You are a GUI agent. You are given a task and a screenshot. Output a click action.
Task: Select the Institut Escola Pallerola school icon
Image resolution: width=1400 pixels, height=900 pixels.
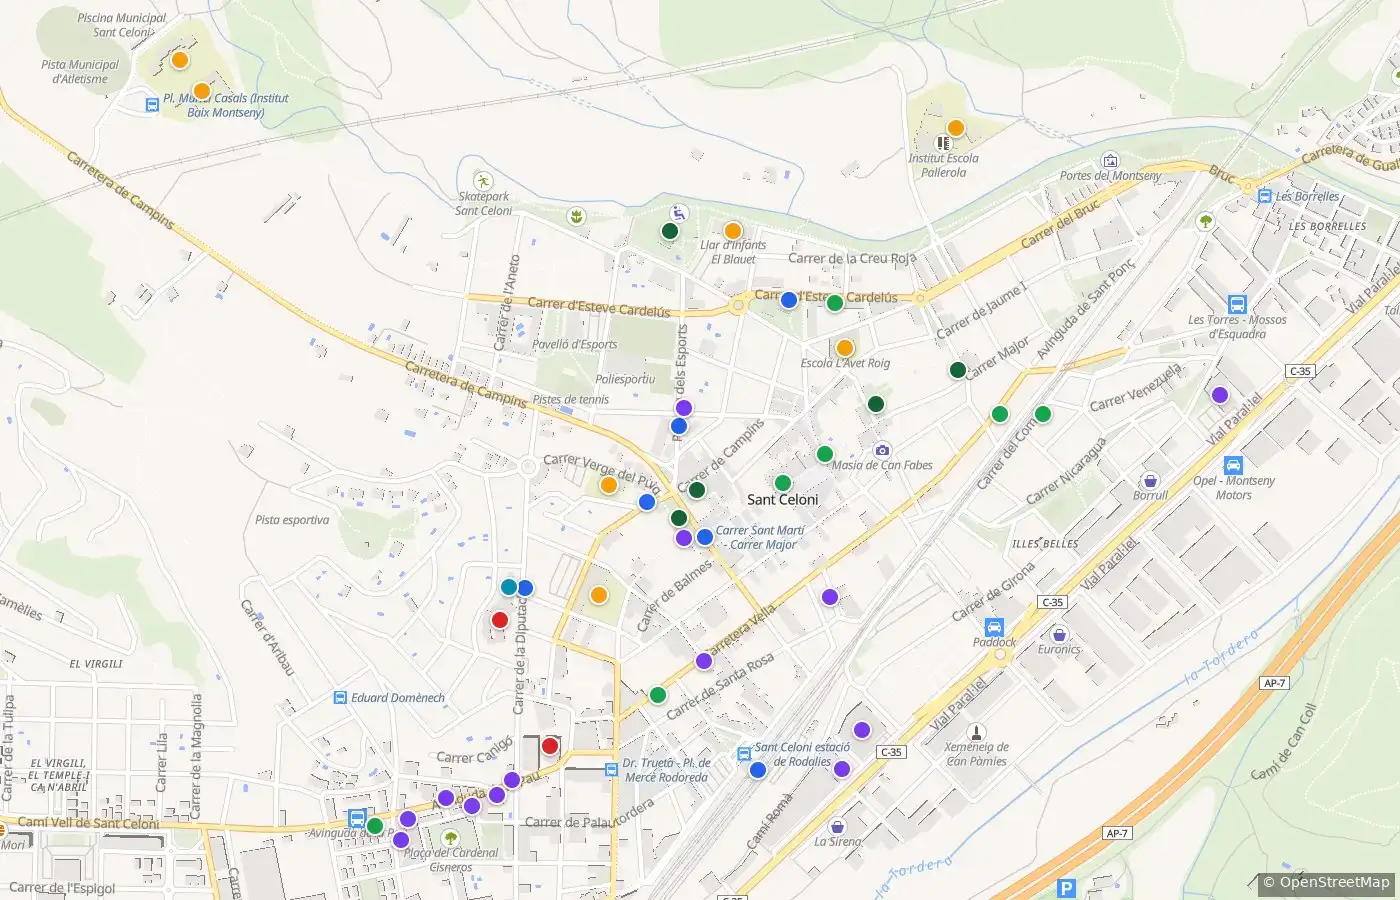coord(943,143)
